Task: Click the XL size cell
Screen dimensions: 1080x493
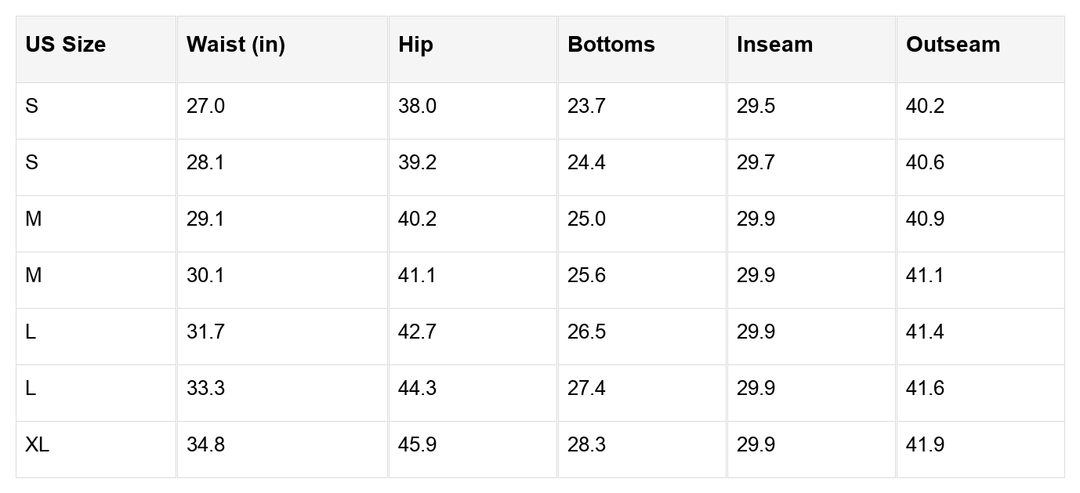Action: tap(37, 445)
